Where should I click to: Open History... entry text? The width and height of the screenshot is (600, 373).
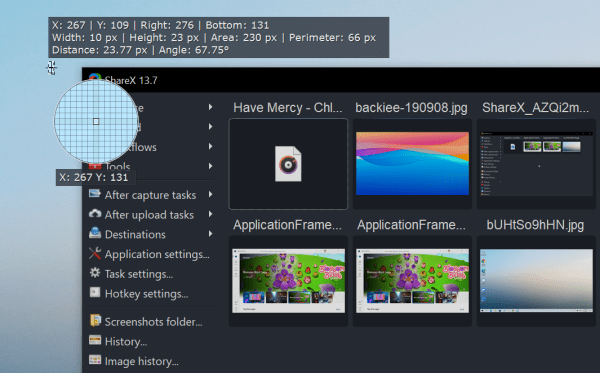[126, 342]
